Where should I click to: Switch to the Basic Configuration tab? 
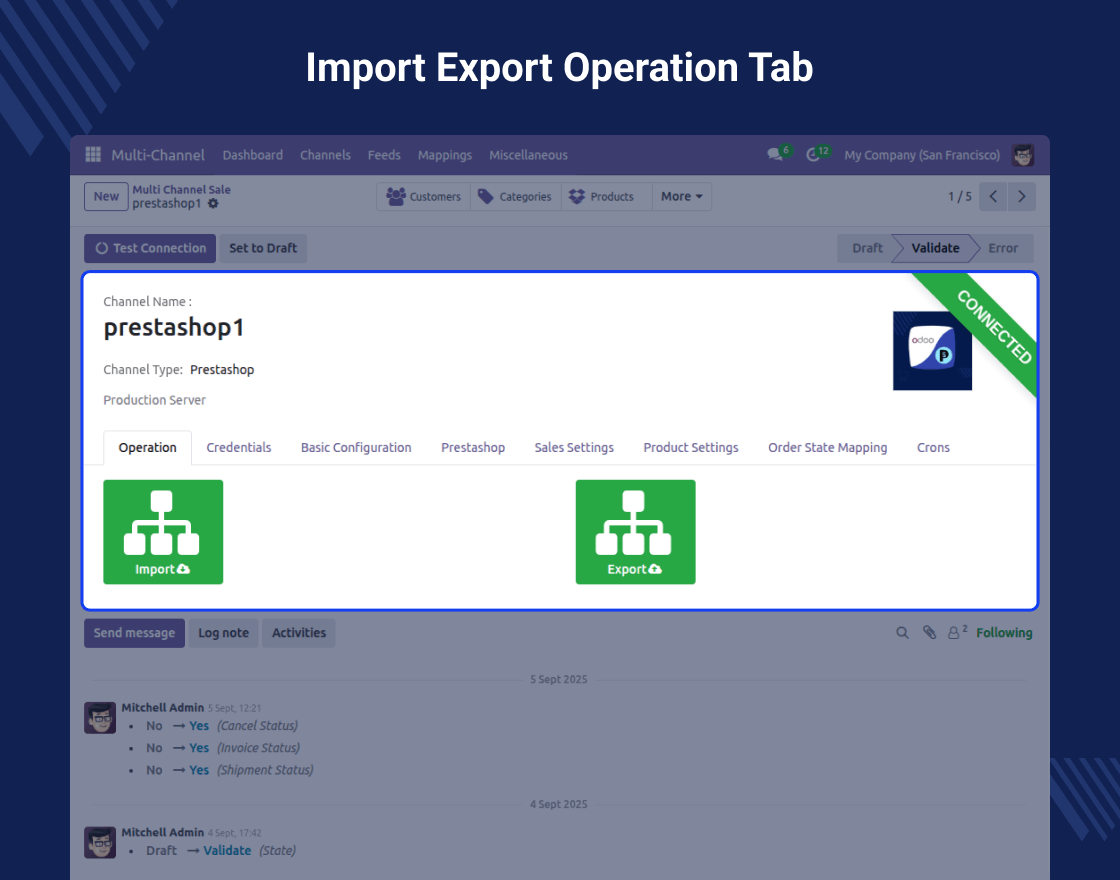tap(356, 448)
